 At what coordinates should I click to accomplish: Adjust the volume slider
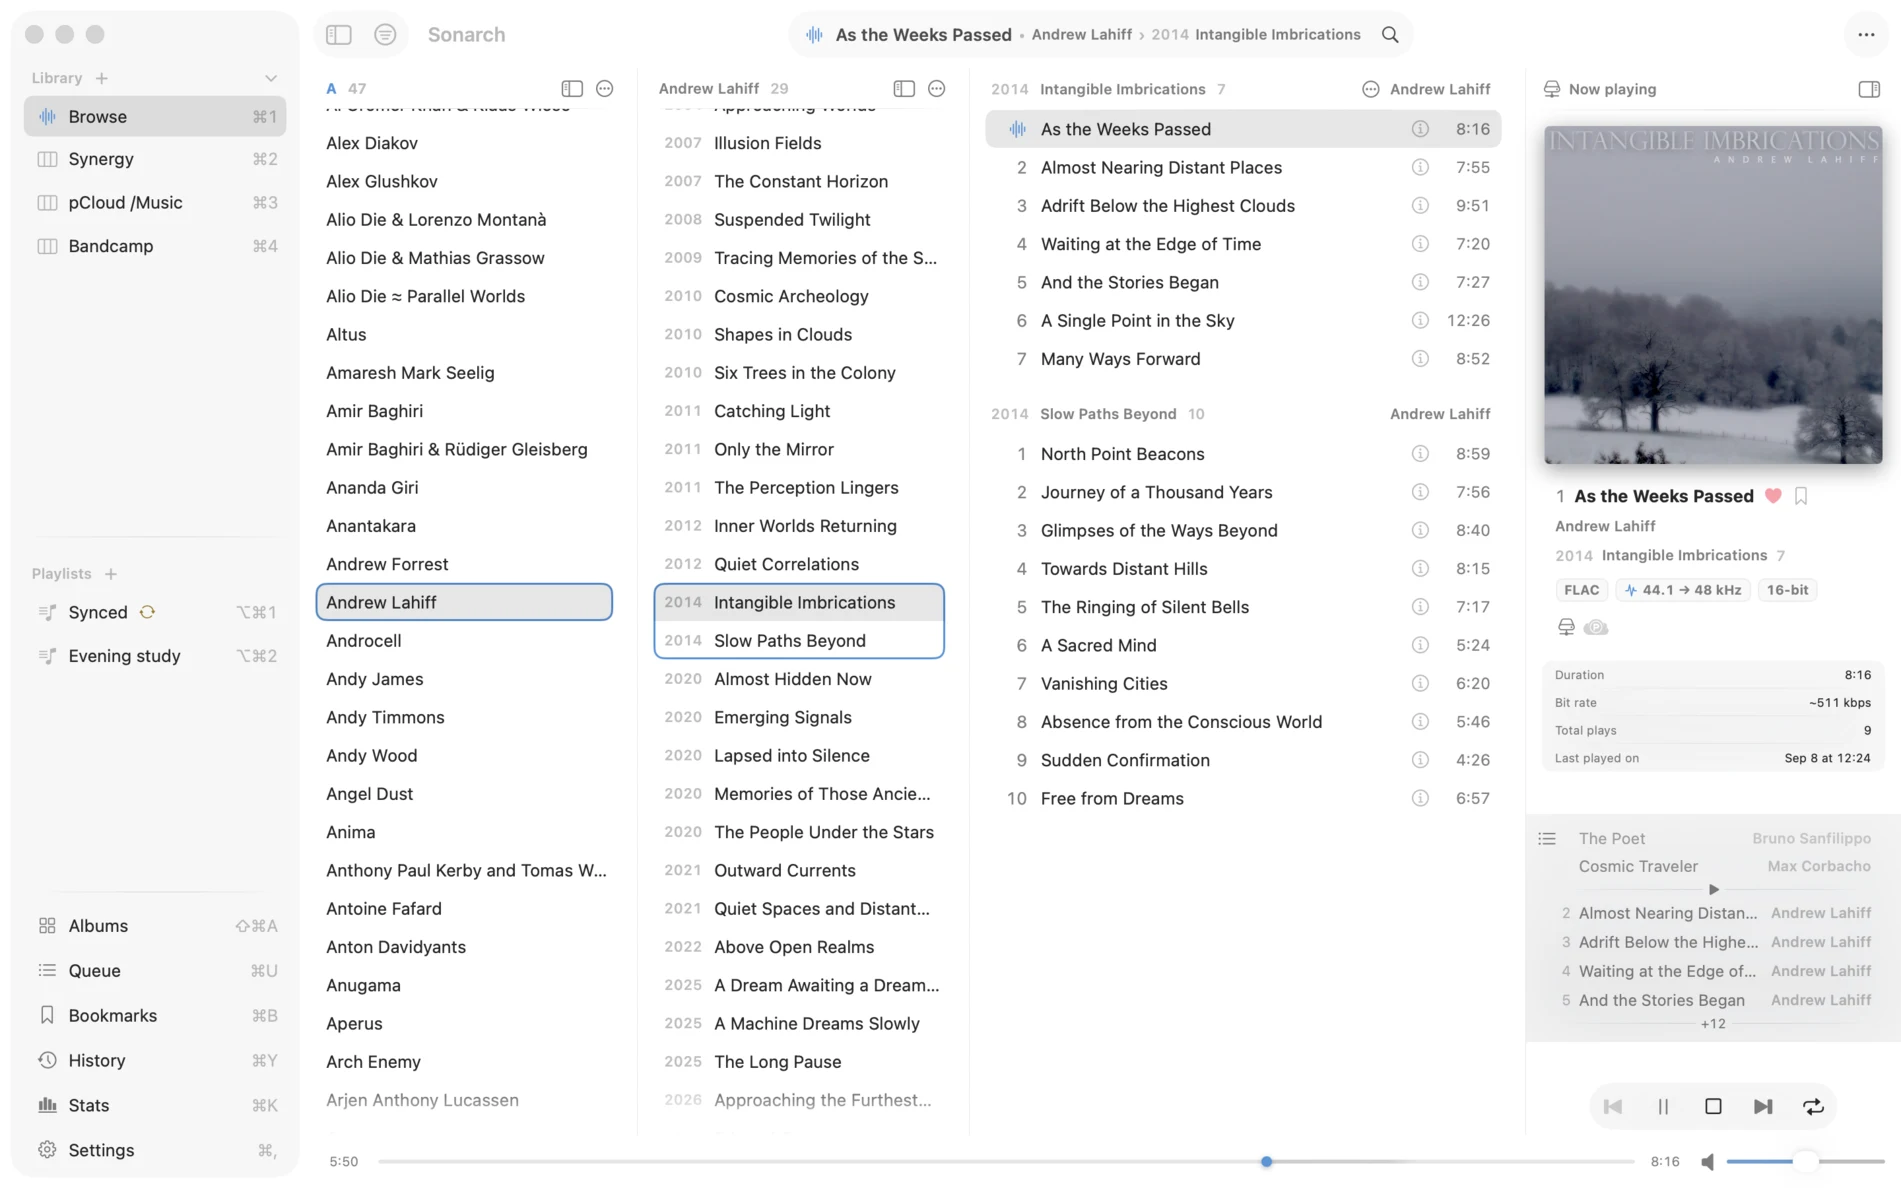(x=1804, y=1161)
